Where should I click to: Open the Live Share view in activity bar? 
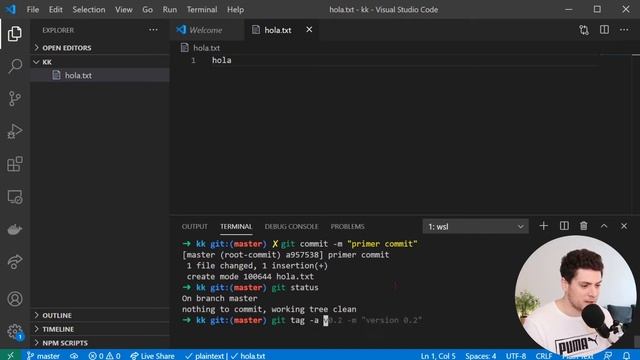coord(15,262)
